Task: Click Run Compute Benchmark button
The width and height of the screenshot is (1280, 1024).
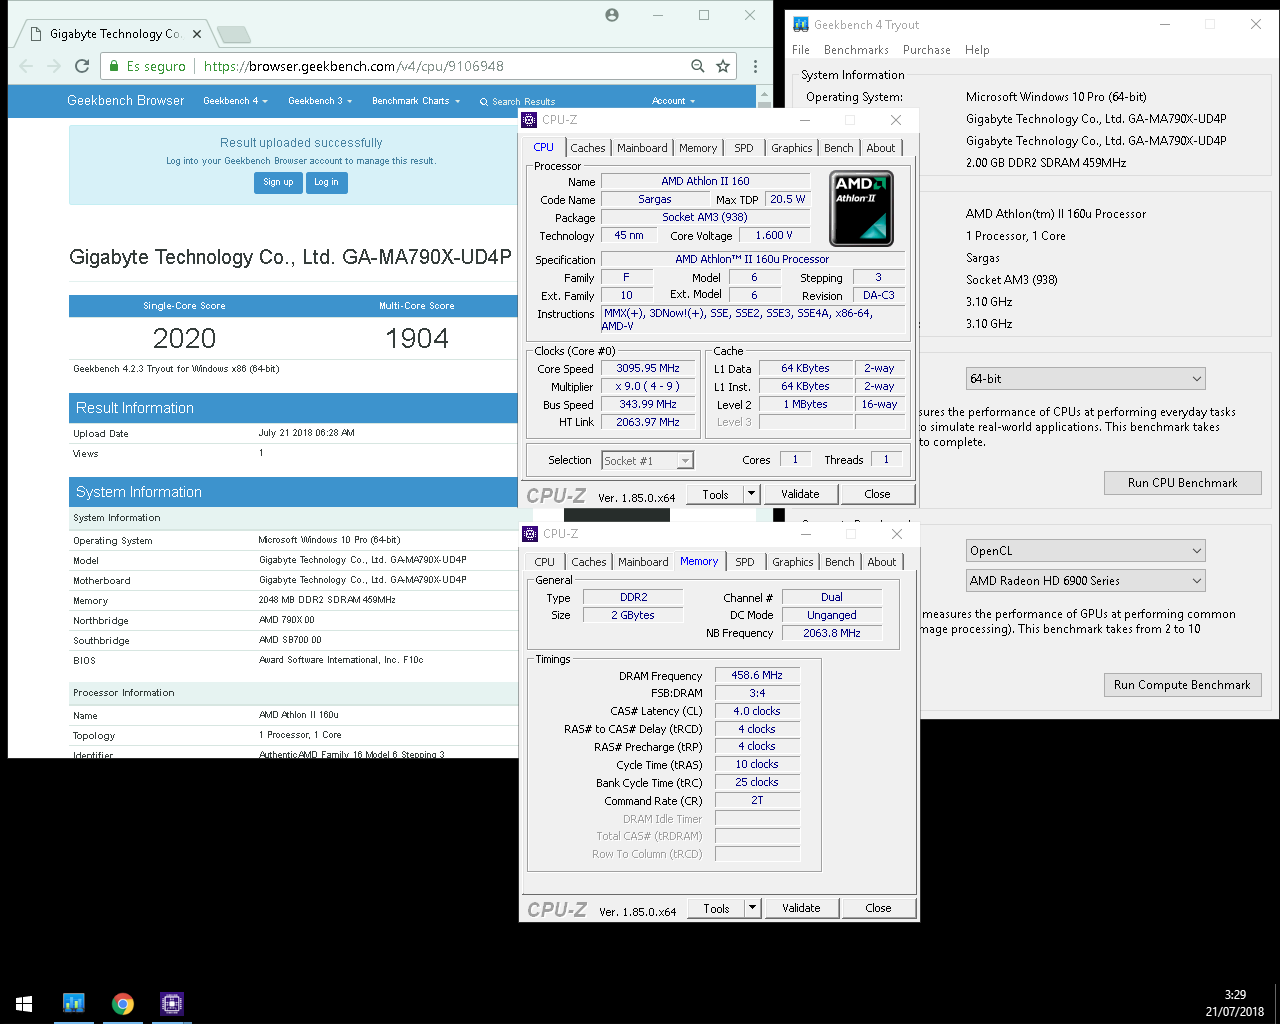Action: click(x=1182, y=685)
